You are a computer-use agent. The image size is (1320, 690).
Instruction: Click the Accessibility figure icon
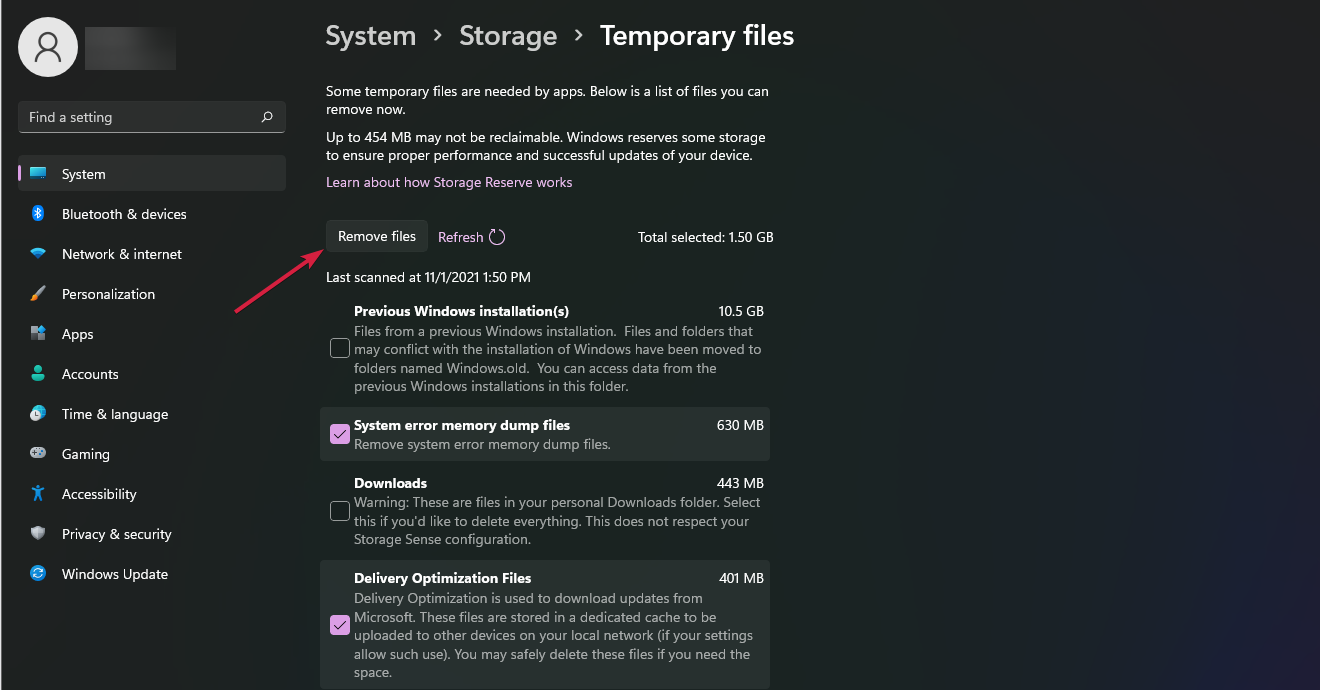click(x=38, y=494)
